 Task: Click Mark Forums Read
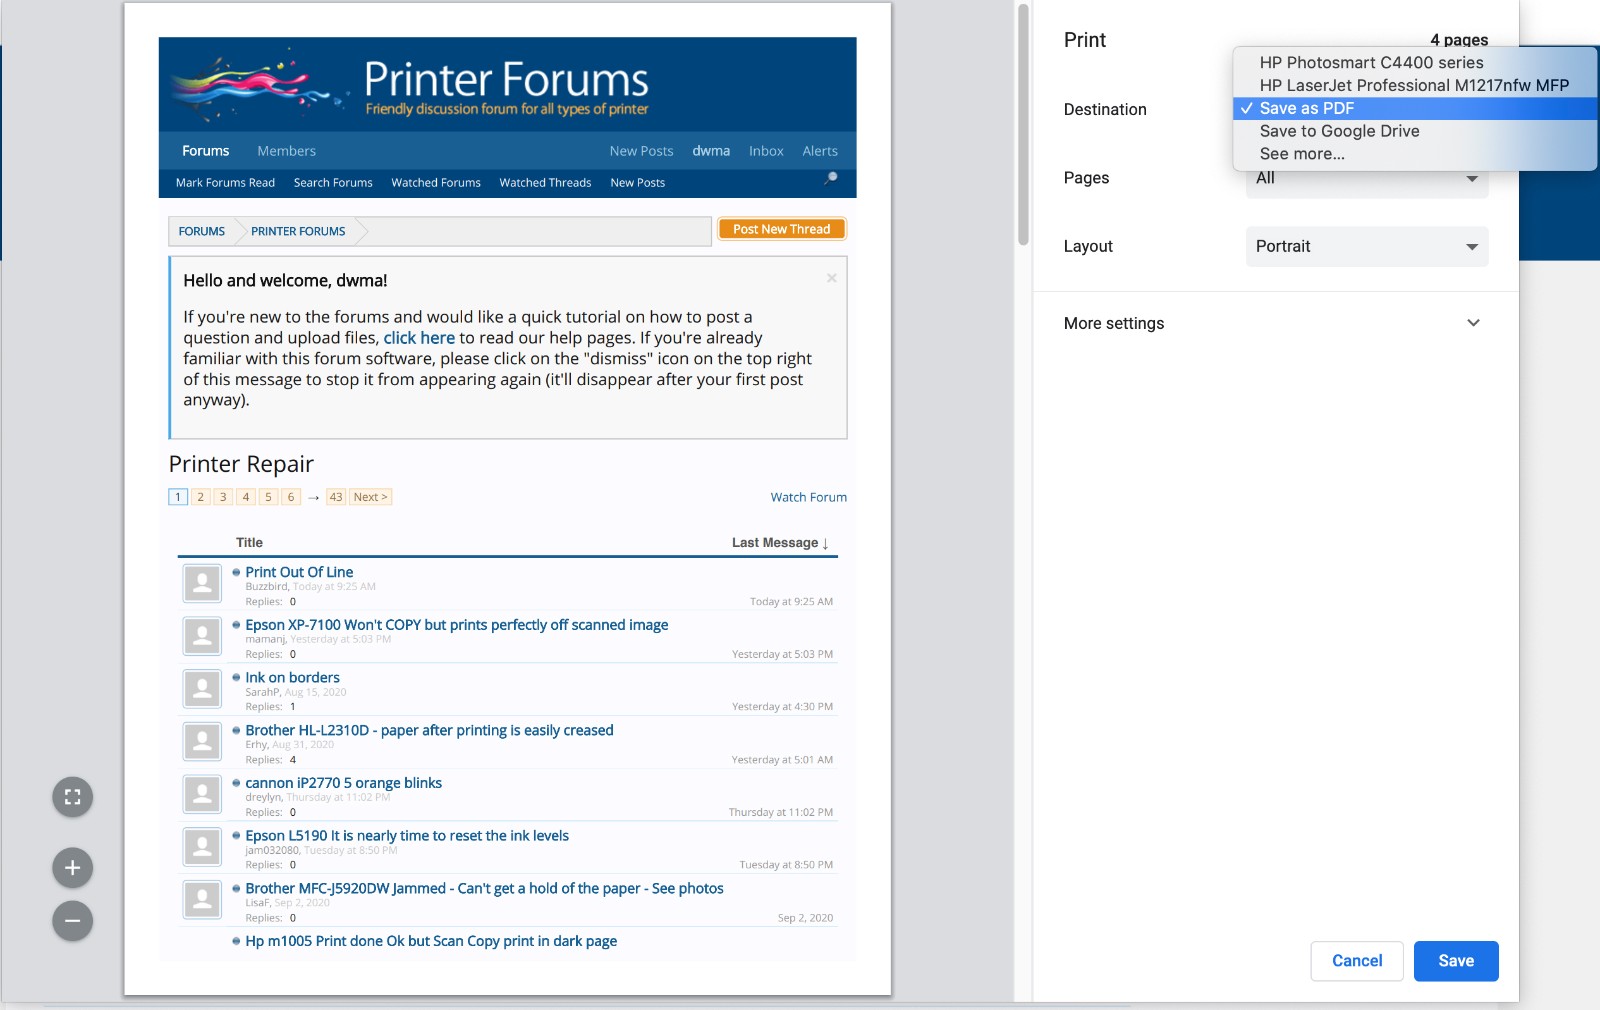click(x=225, y=183)
